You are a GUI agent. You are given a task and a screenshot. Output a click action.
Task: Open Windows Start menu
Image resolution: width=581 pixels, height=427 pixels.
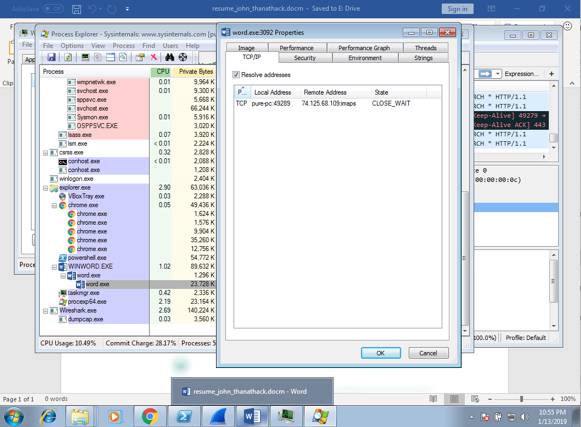coord(14,416)
